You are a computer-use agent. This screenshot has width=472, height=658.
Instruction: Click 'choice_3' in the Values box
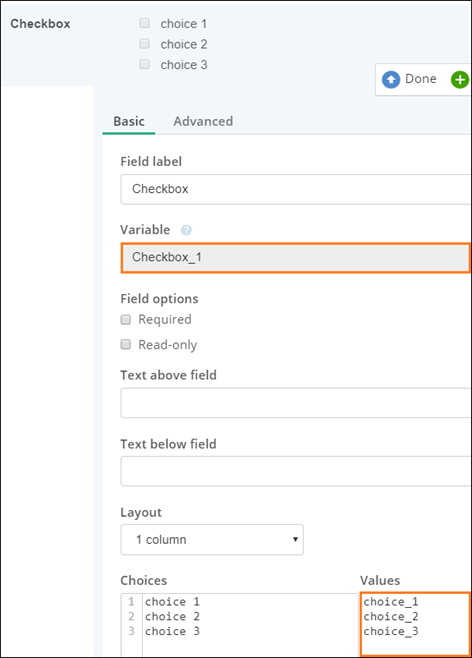point(391,631)
